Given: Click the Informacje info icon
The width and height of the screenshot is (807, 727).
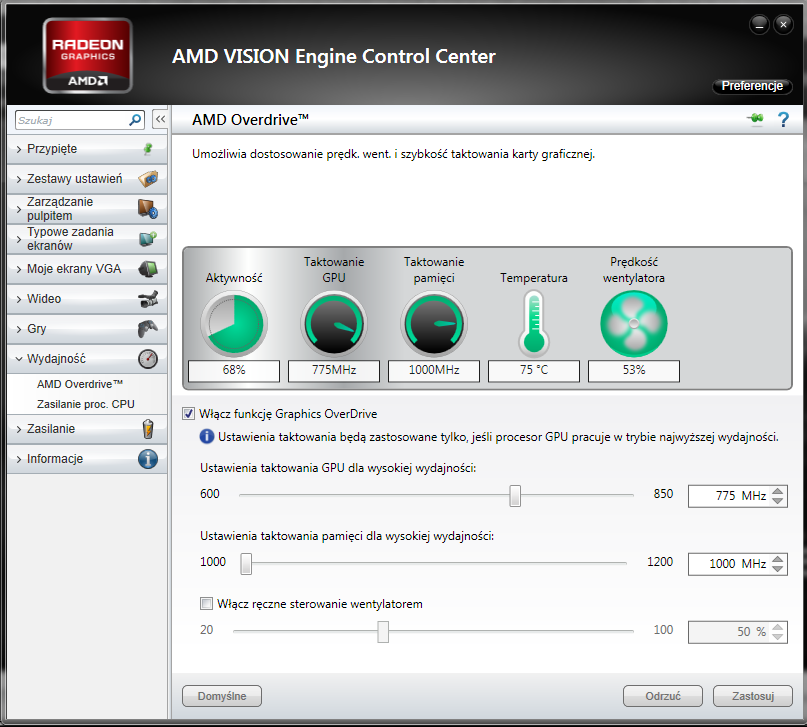Looking at the screenshot, I should [x=147, y=459].
